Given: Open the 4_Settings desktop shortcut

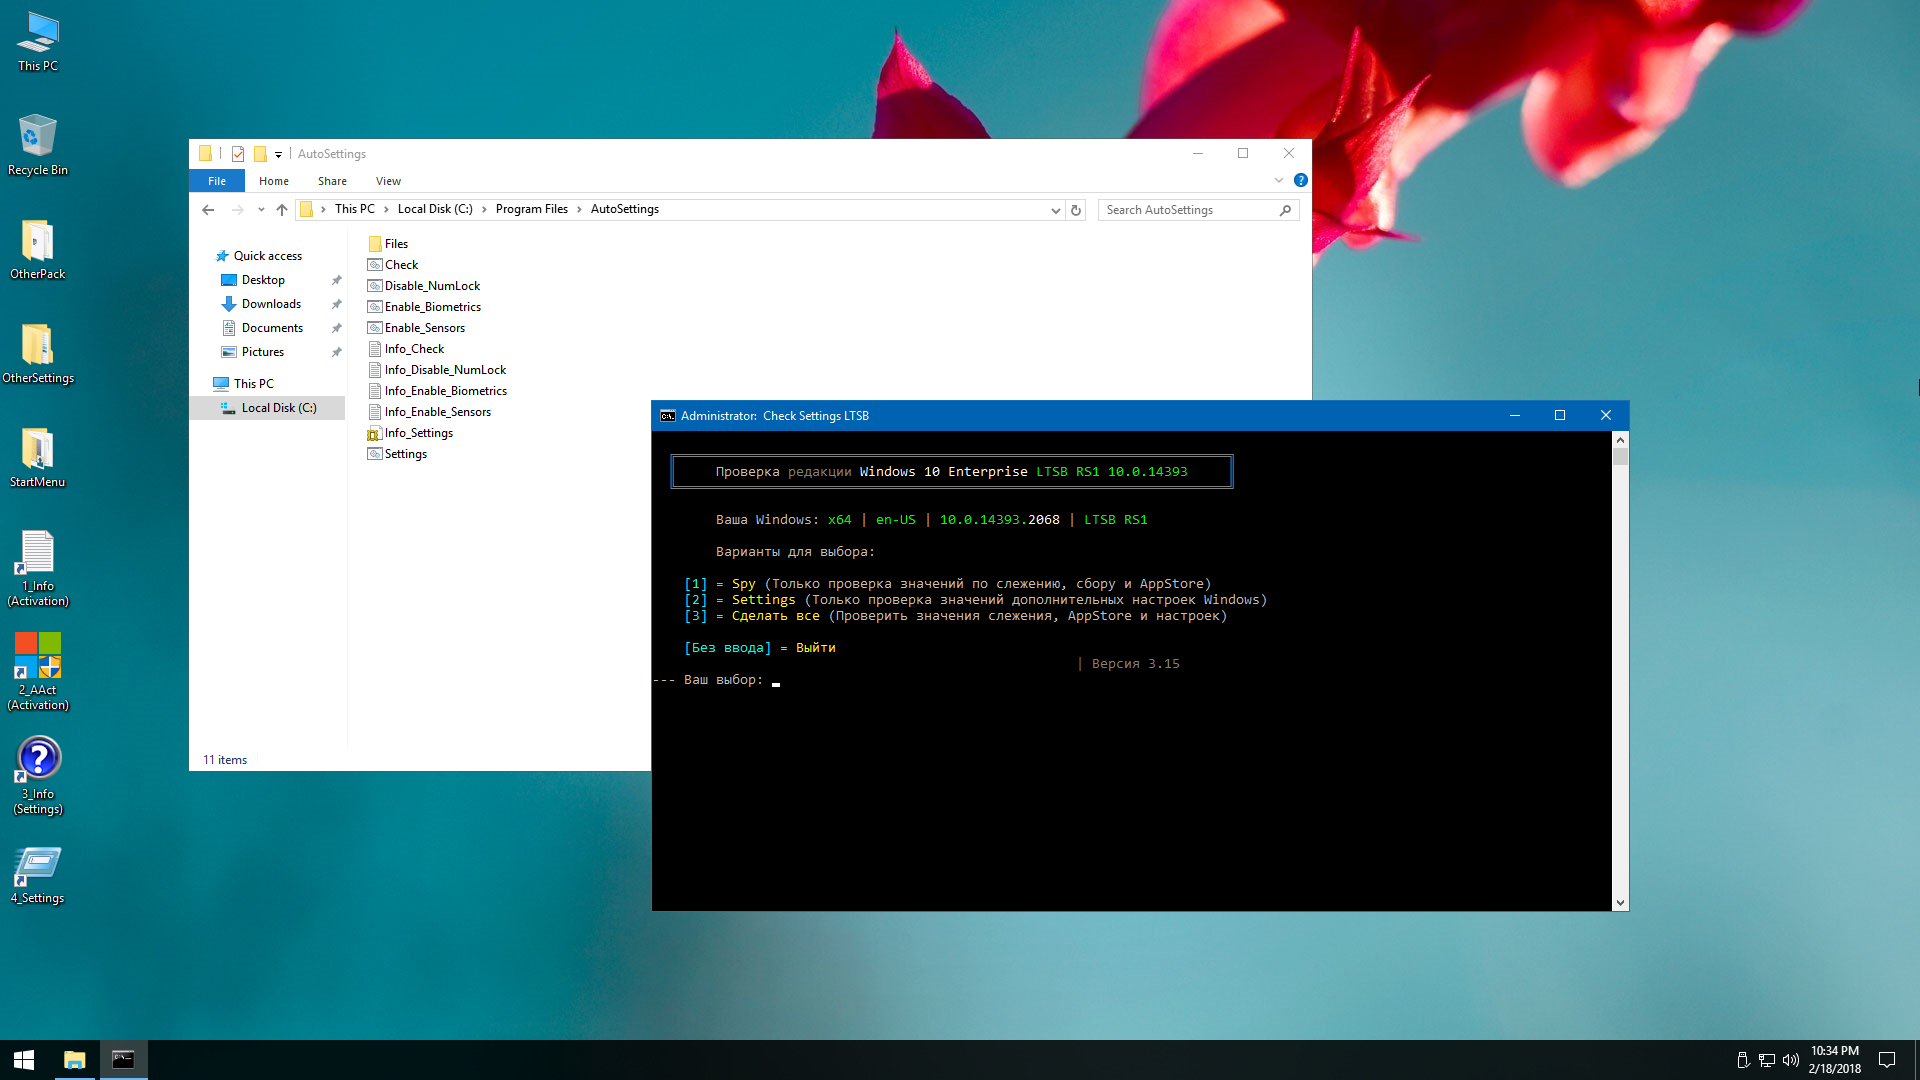Looking at the screenshot, I should click(x=38, y=867).
